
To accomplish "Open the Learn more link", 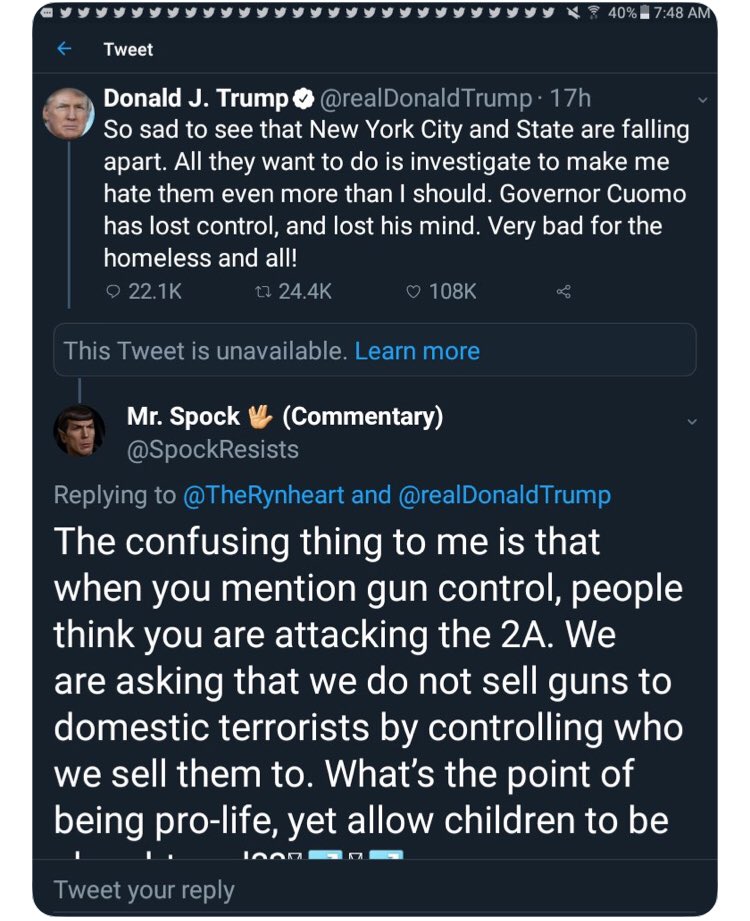I will pos(417,351).
